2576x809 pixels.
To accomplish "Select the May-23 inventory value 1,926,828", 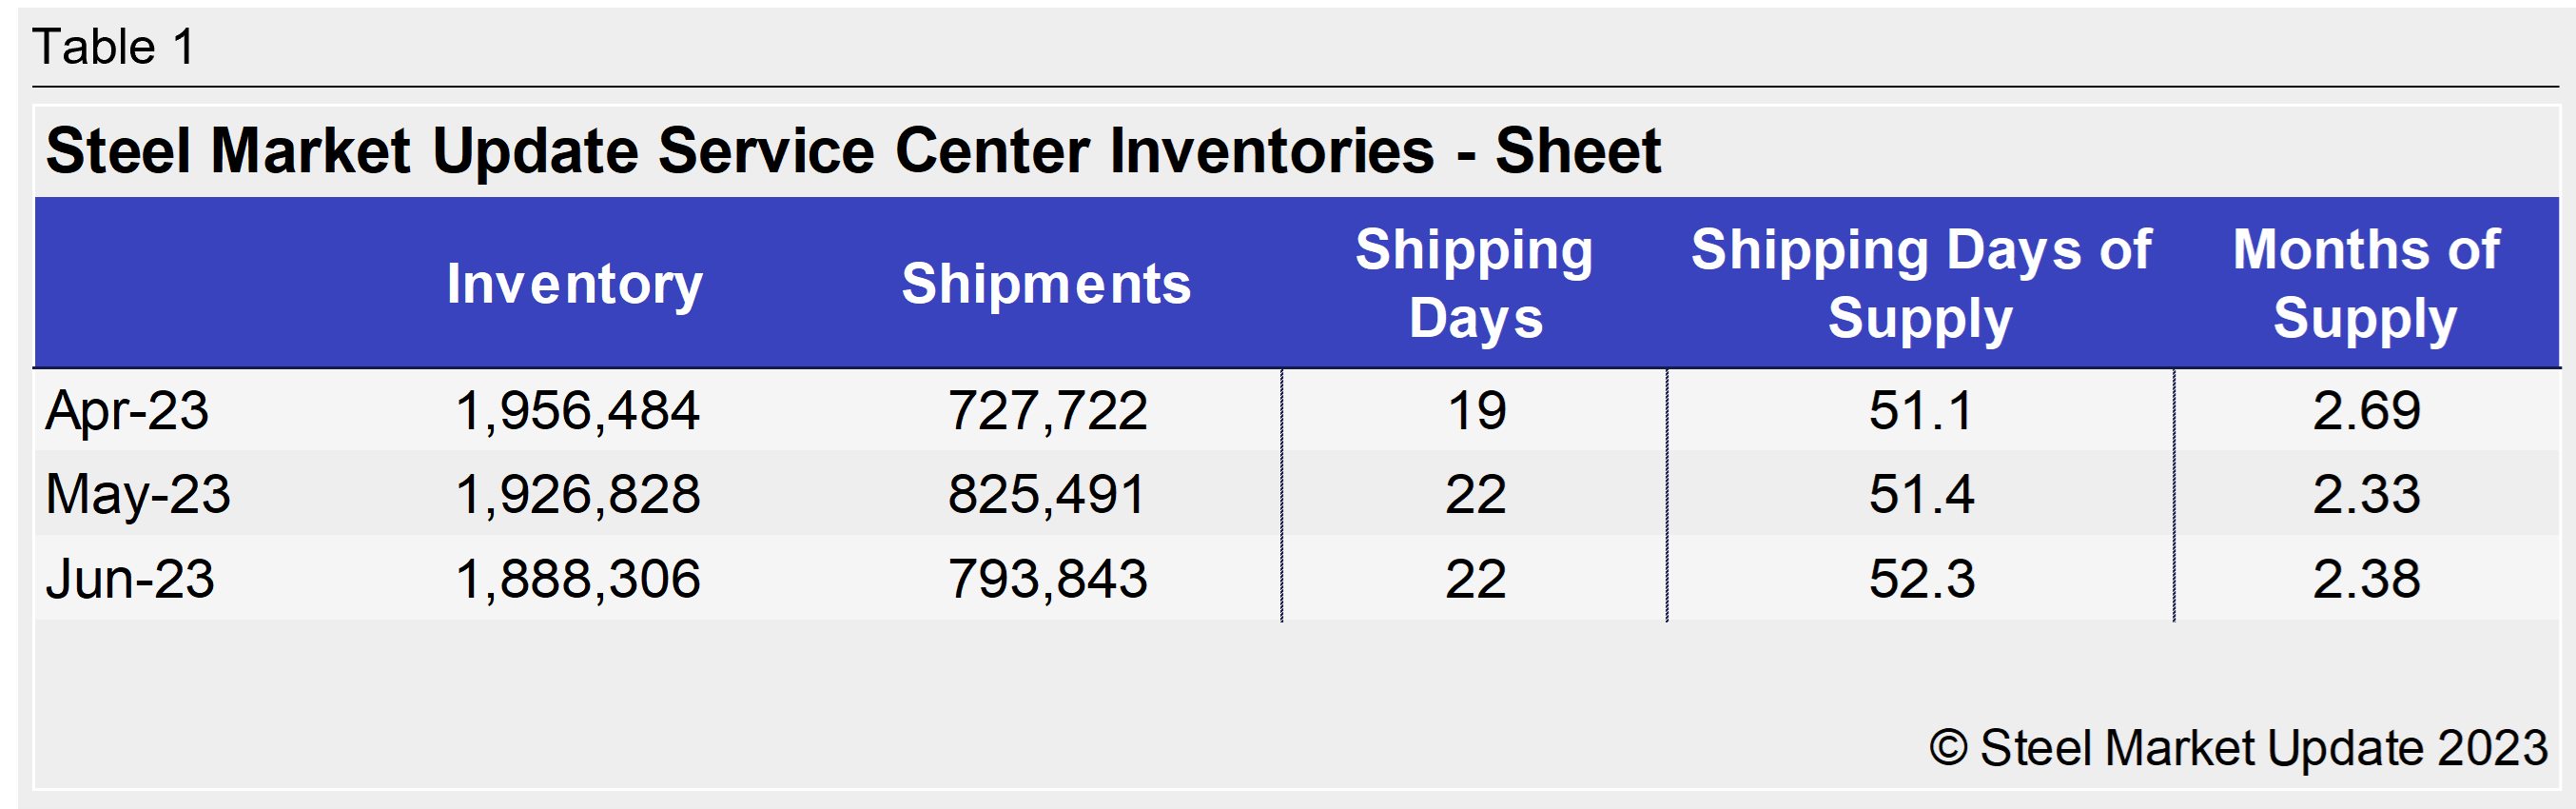I will tap(577, 494).
